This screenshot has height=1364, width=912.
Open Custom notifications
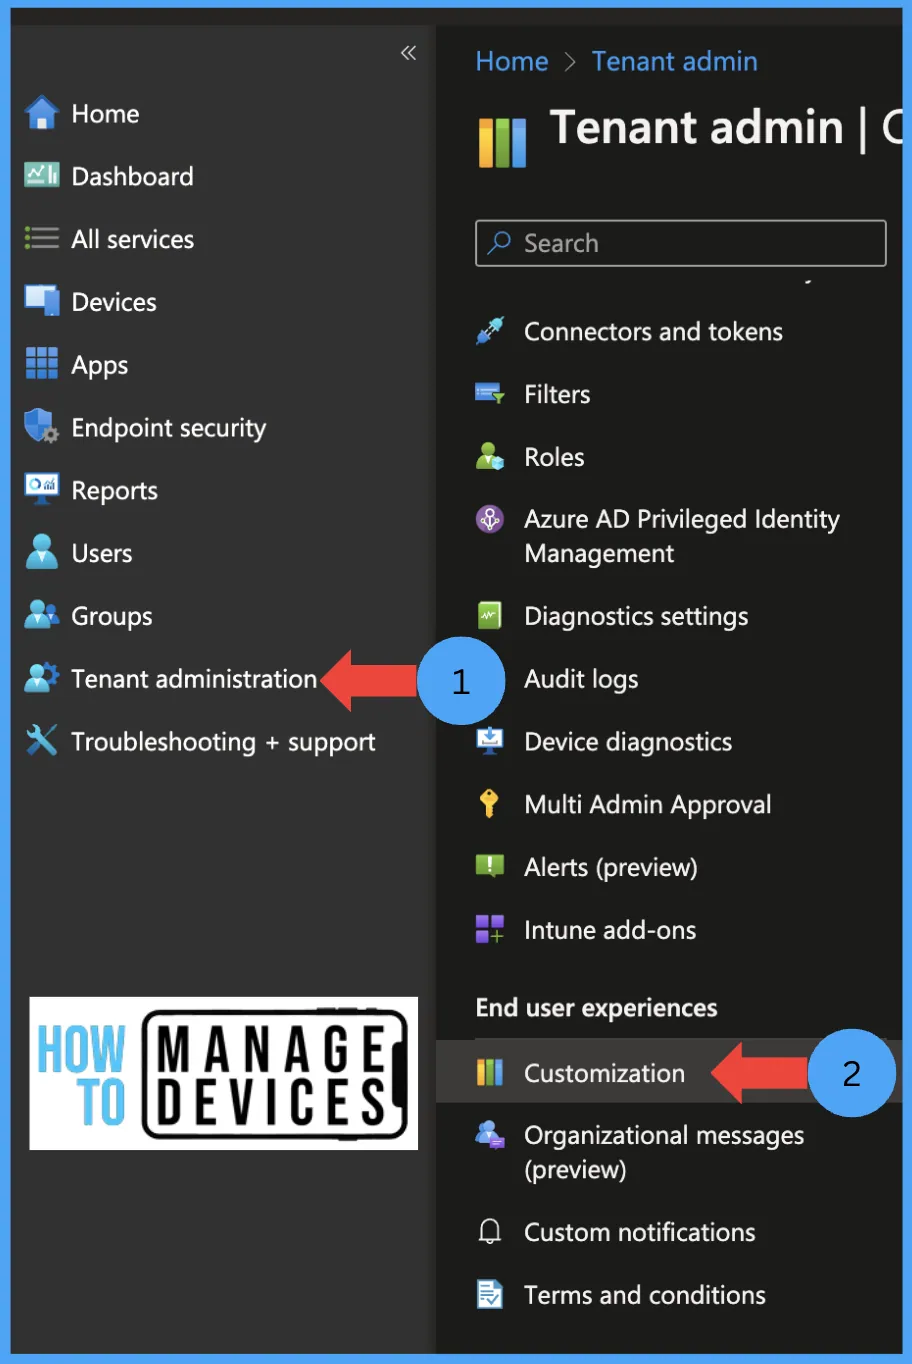pos(640,1232)
